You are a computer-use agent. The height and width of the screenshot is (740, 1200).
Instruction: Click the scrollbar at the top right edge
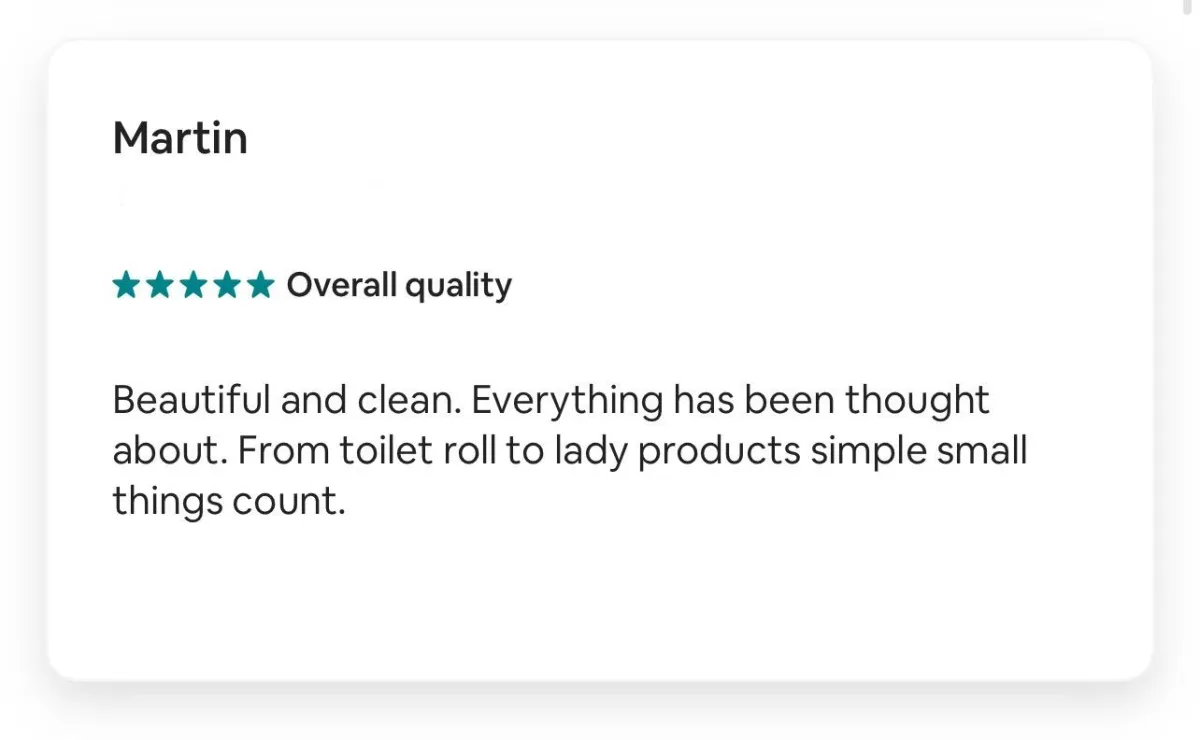[1187, 8]
